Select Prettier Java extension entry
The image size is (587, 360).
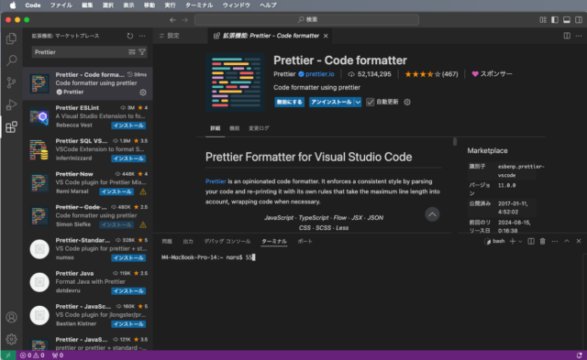click(x=88, y=282)
